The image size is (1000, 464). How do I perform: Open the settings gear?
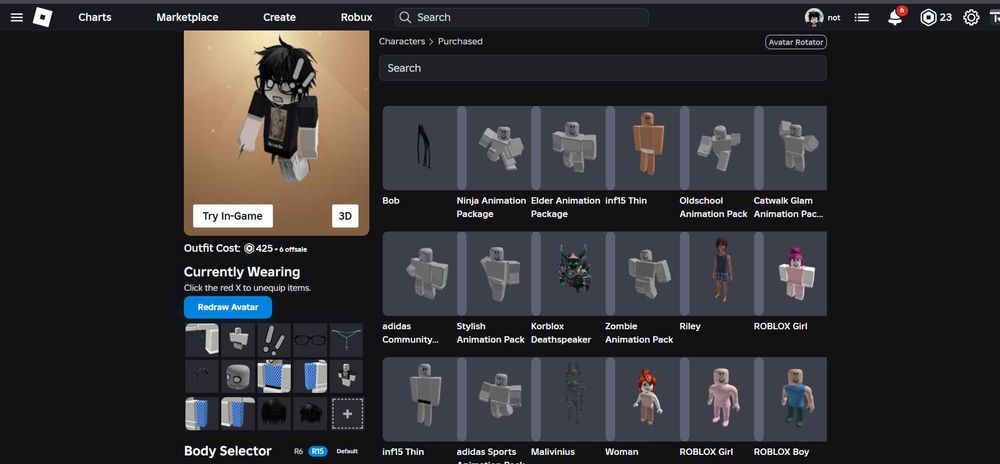[x=971, y=17]
